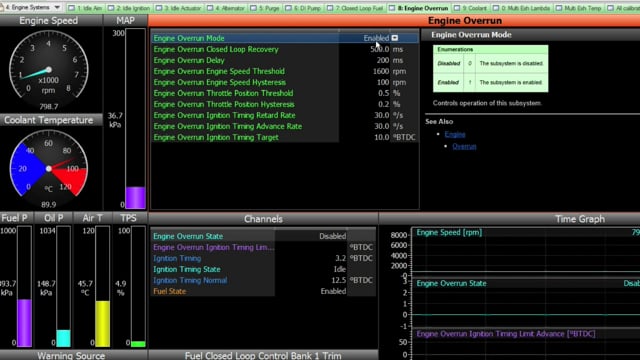The width and height of the screenshot is (640, 360).
Task: Follow the Overrun link under See Also
Action: [464, 147]
